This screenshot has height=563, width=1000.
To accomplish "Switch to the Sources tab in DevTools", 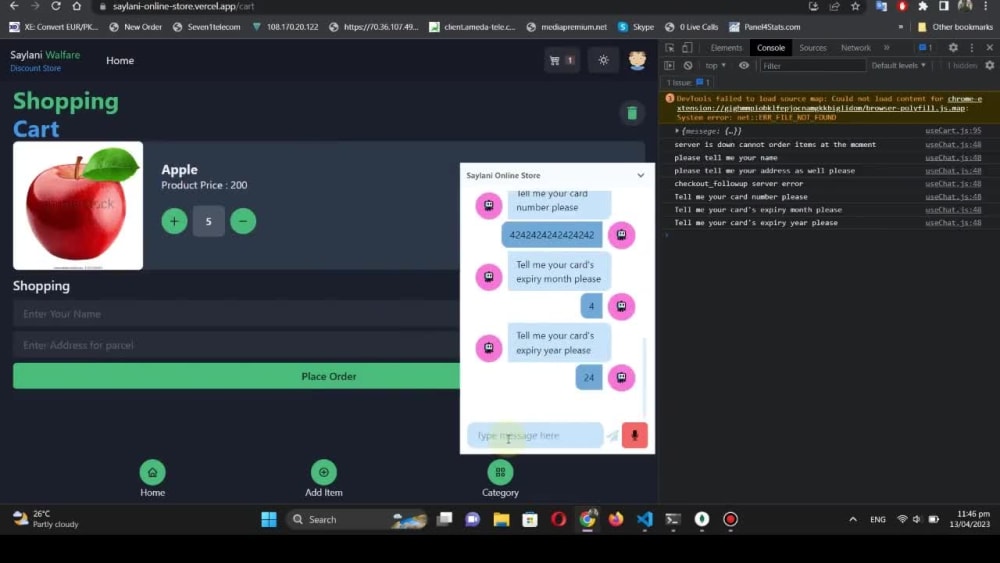I will point(812,48).
